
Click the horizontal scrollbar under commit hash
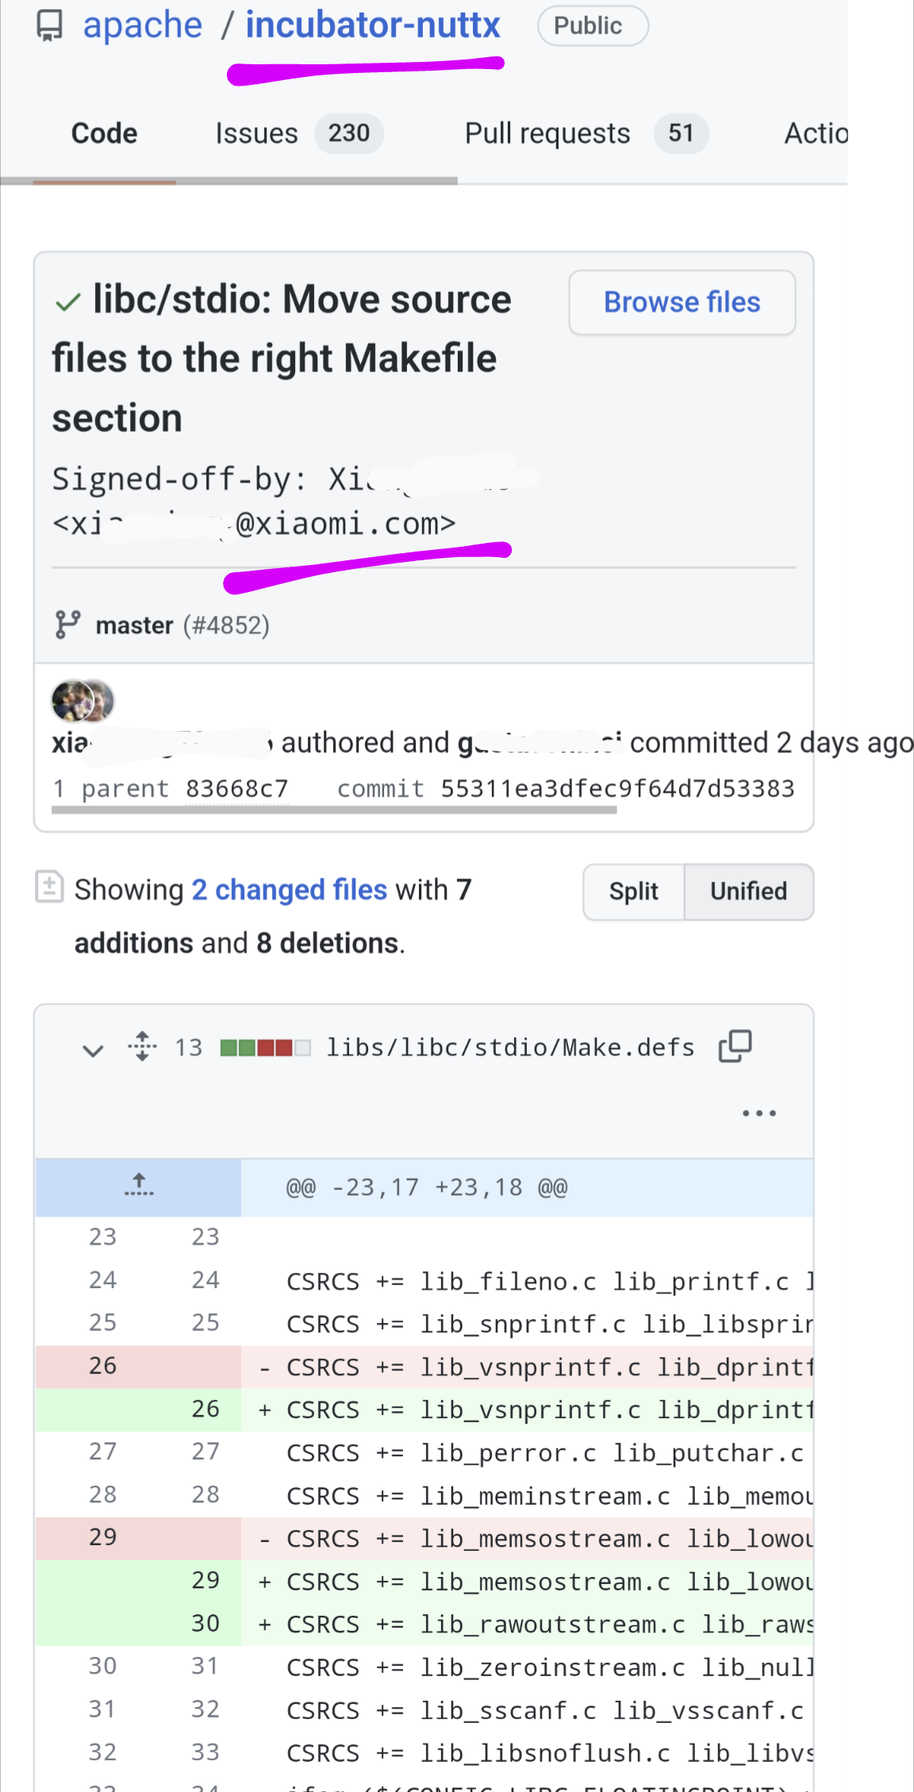[x=334, y=810]
